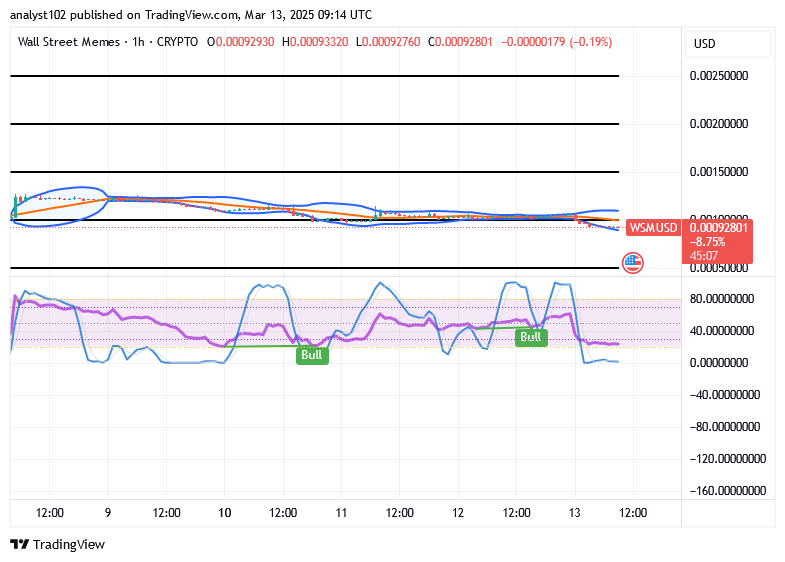Click the date 12 on time axis
785x562 pixels.
(458, 512)
